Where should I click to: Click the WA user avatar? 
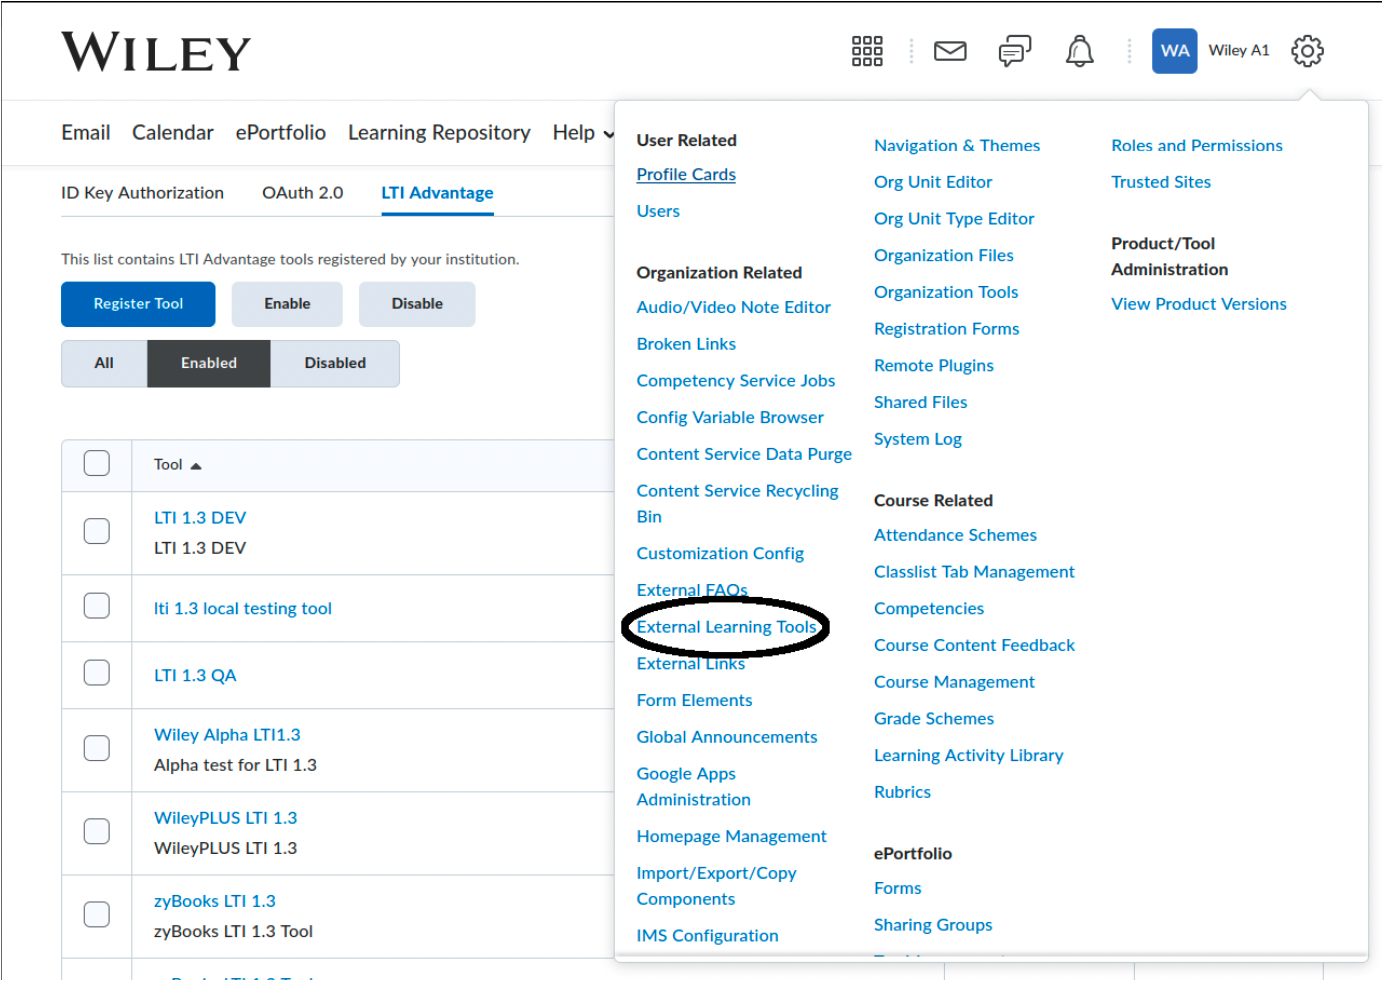click(1174, 51)
